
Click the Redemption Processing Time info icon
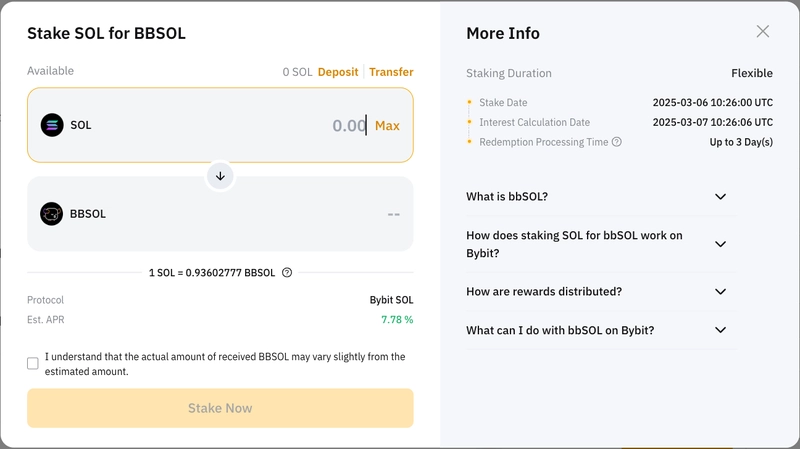point(617,142)
